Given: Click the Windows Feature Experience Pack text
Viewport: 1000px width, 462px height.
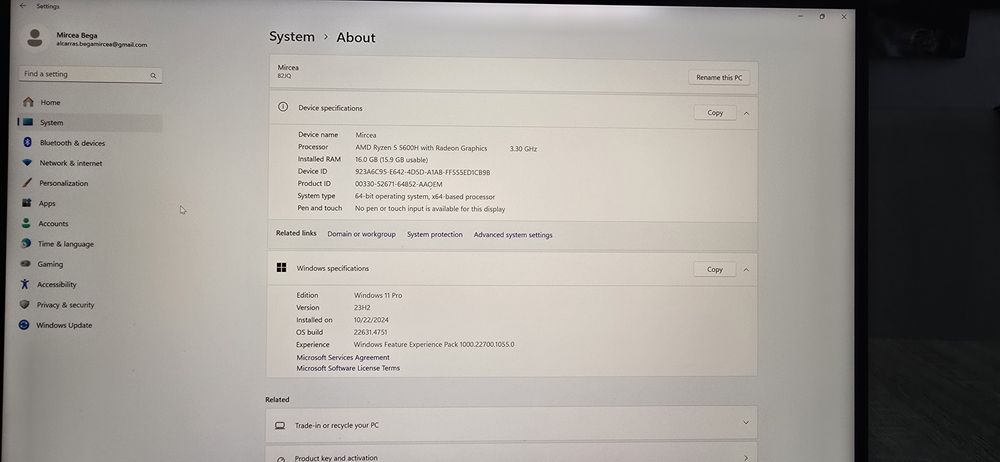Looking at the screenshot, I should pyautogui.click(x=434, y=345).
